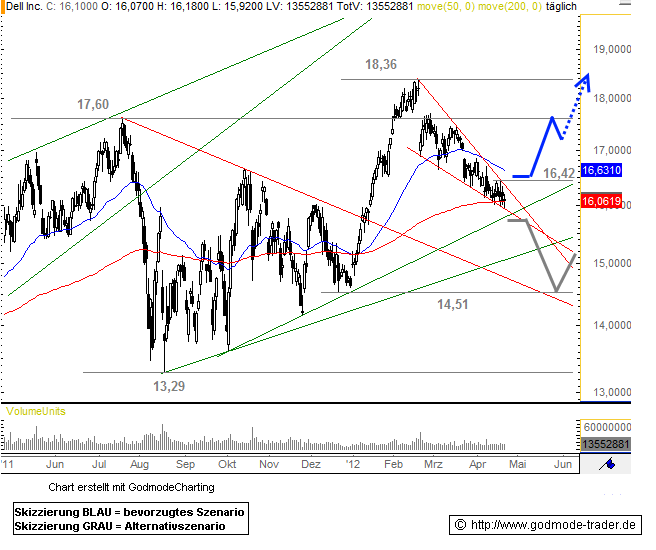Click the 19,0000 axis value
Screen dimensions: 656x550
coord(612,49)
